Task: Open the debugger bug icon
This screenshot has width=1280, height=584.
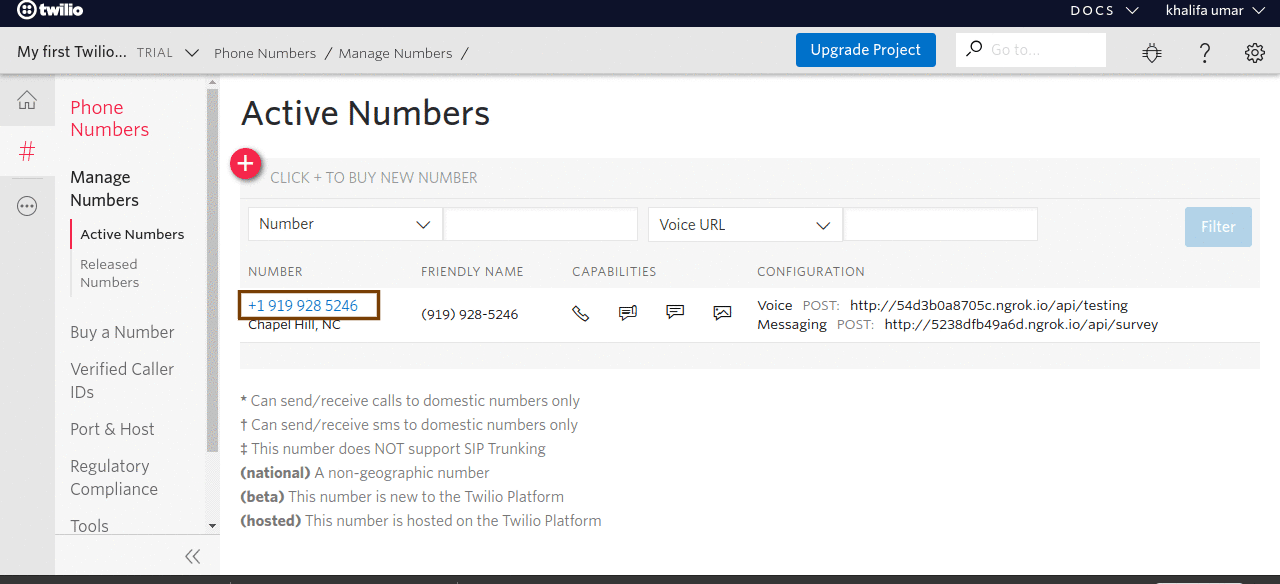Action: click(x=1152, y=53)
